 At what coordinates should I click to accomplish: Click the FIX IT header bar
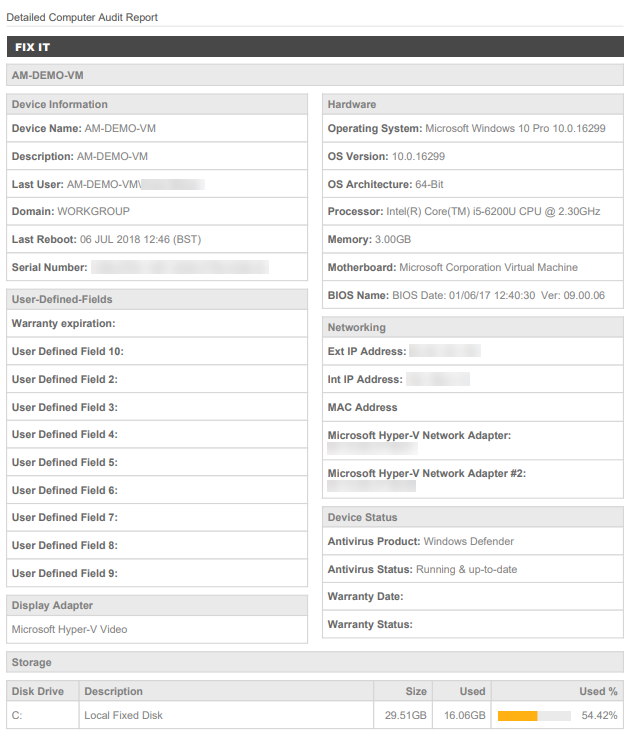point(315,47)
